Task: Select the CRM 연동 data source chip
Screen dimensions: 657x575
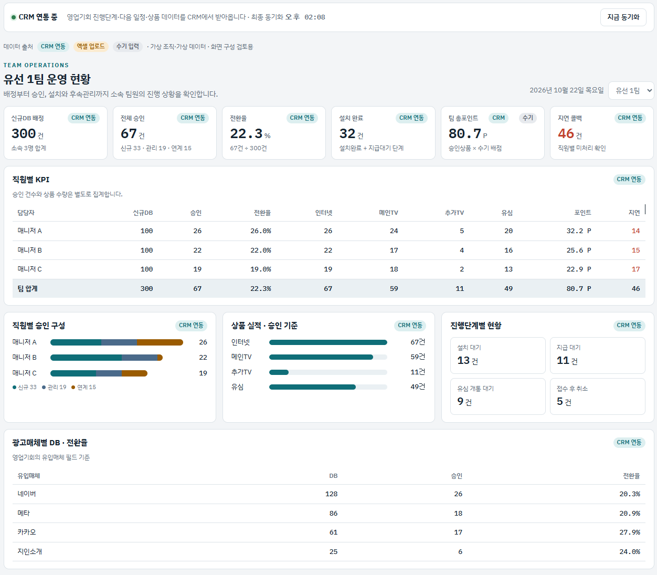Action: click(53, 47)
